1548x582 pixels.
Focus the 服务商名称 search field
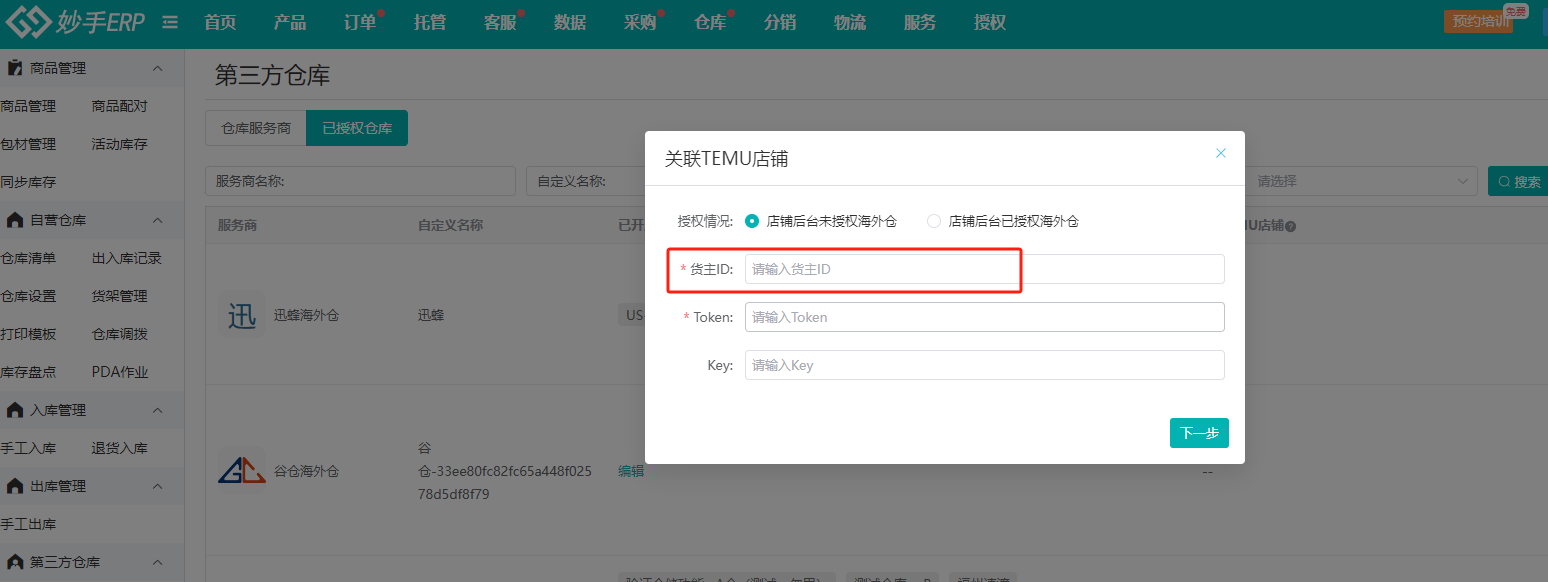coord(360,181)
